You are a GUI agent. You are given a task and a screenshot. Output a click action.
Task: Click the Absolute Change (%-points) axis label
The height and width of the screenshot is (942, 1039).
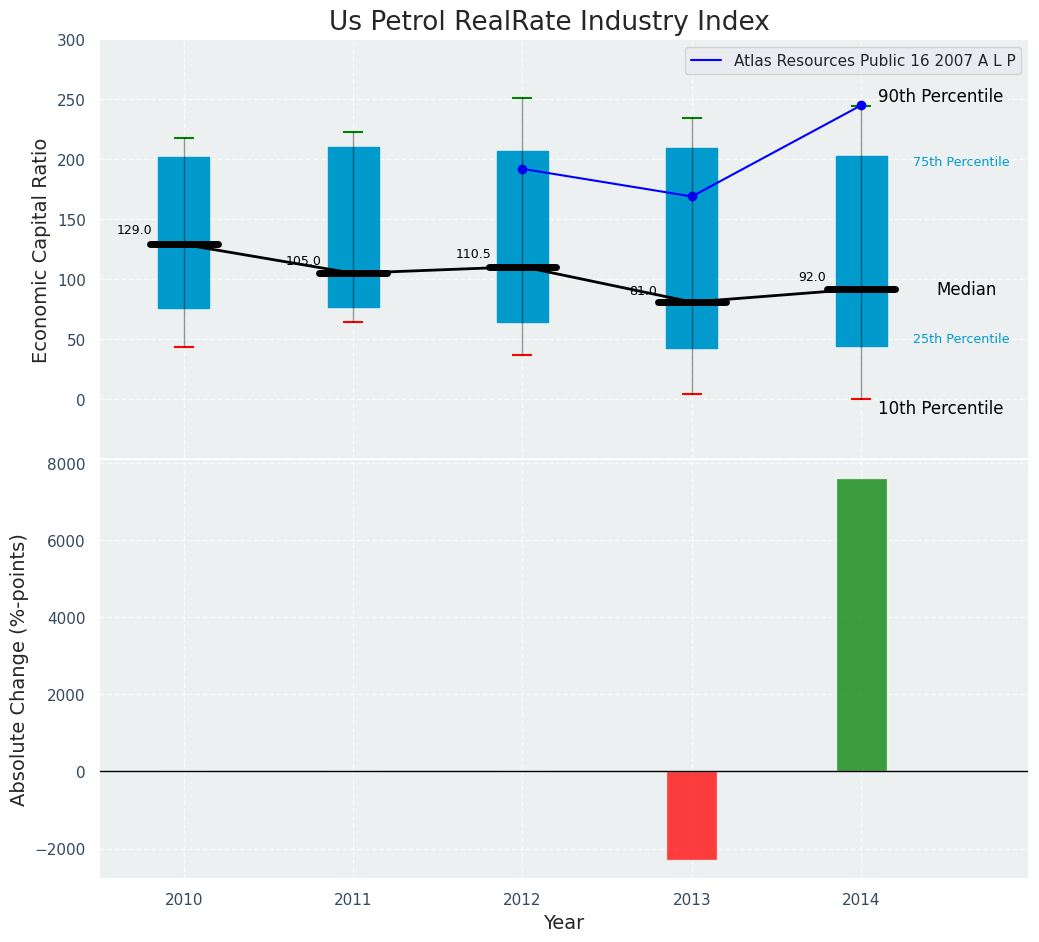click(19, 669)
